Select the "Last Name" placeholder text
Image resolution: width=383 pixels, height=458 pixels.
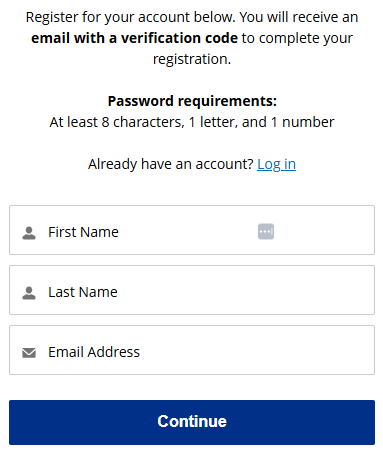coord(83,292)
